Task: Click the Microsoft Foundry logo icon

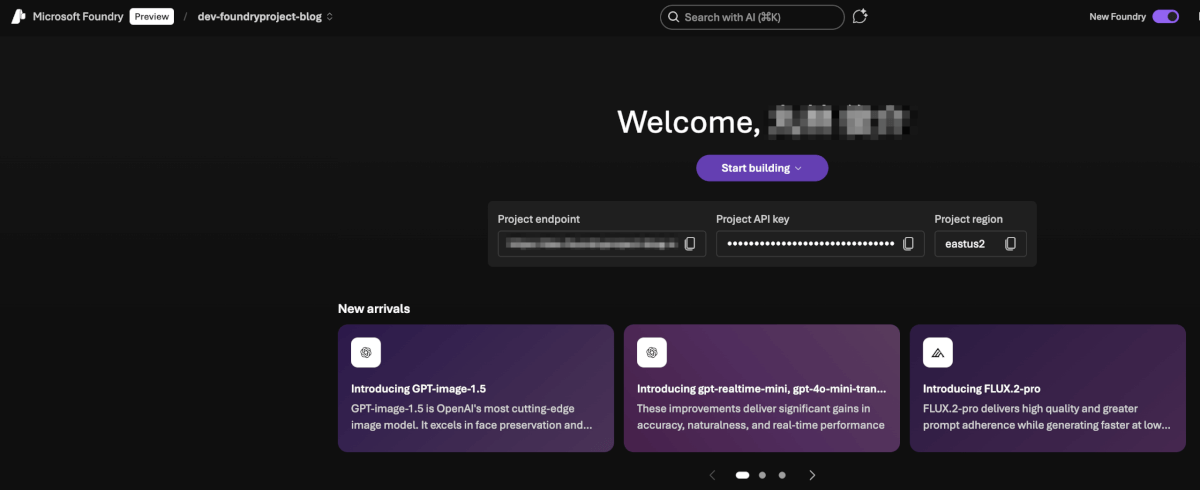Action: click(18, 17)
